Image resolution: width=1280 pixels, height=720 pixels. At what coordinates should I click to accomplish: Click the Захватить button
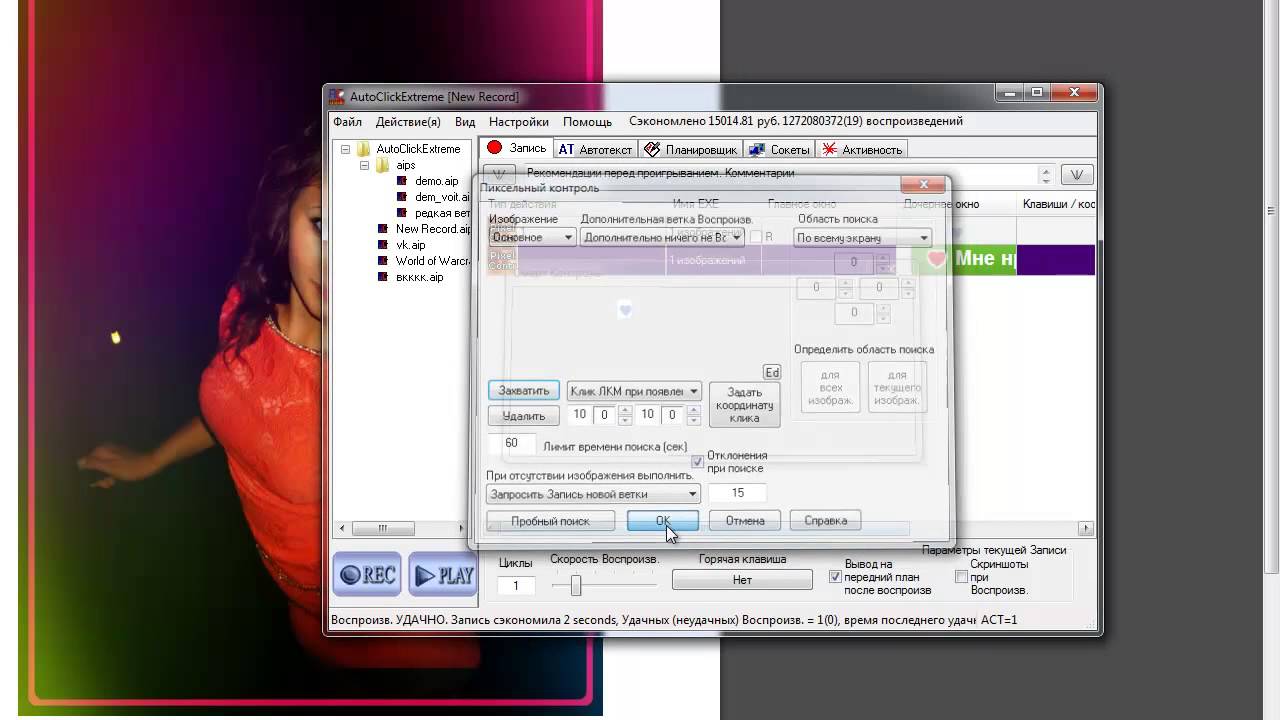(524, 391)
